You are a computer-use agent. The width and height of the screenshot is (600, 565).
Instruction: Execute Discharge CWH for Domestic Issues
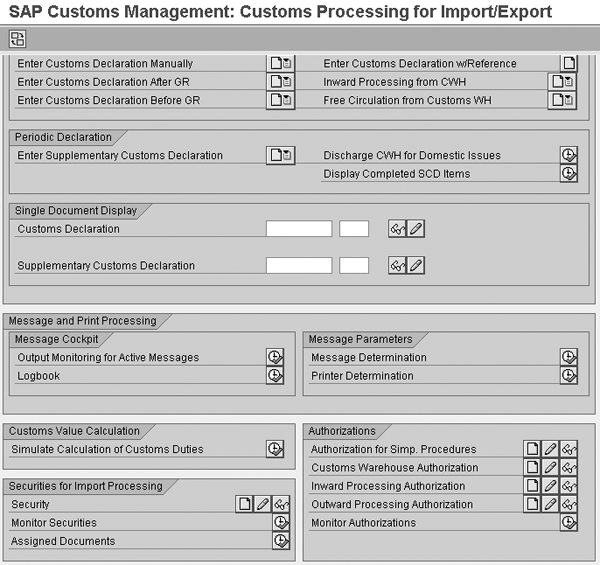pyautogui.click(x=569, y=155)
